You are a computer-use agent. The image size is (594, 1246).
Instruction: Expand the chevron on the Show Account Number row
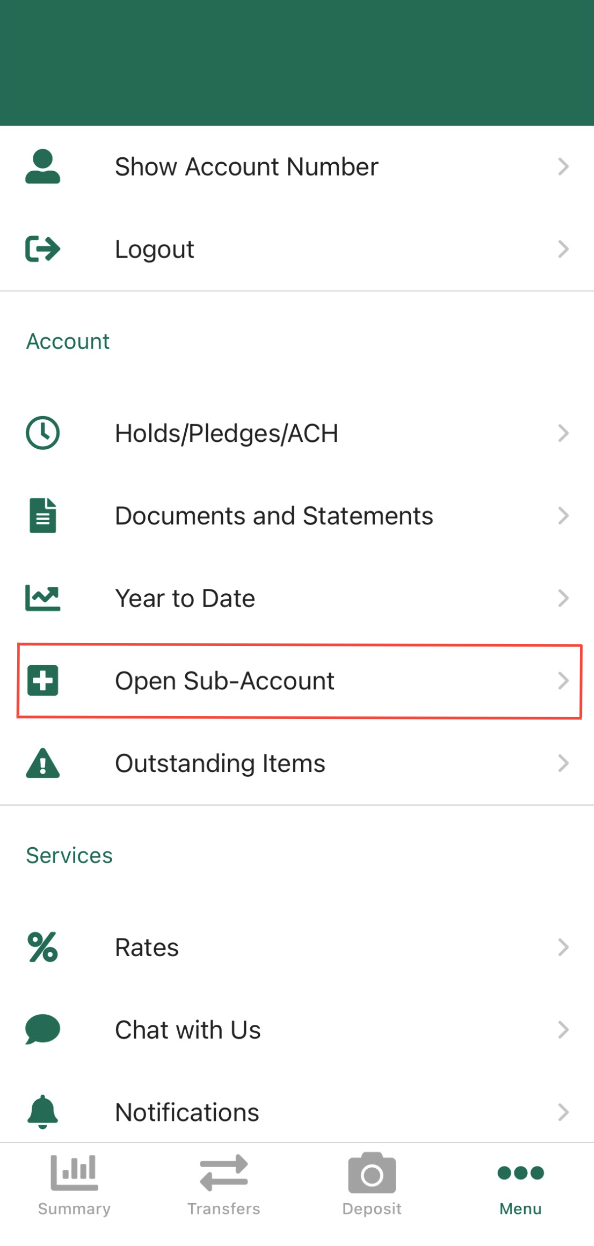pos(564,167)
